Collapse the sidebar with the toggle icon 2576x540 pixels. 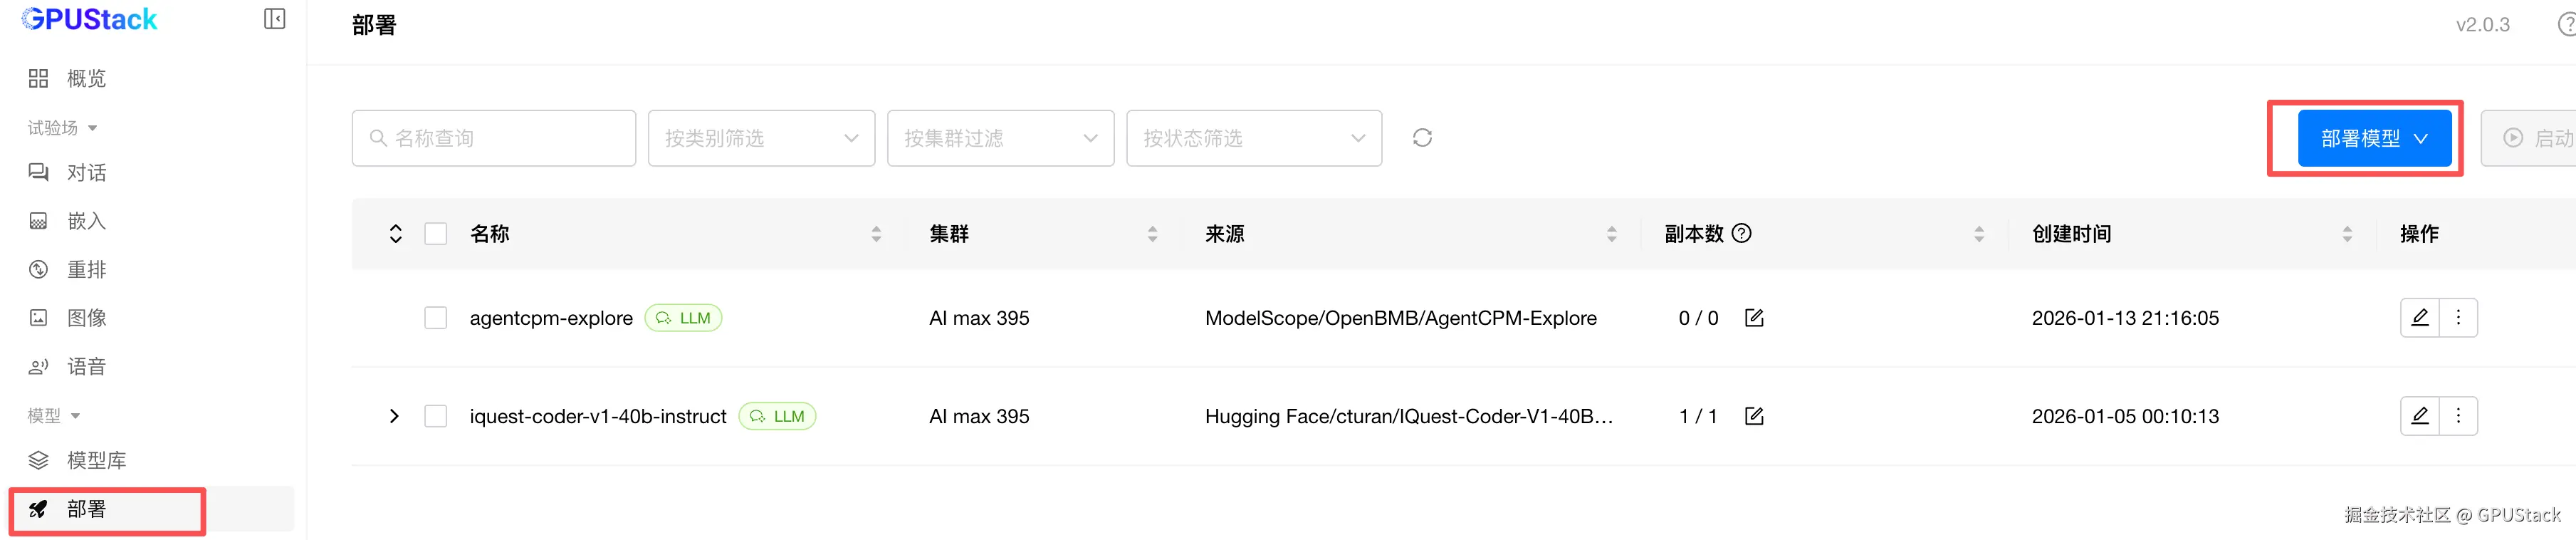point(274,19)
